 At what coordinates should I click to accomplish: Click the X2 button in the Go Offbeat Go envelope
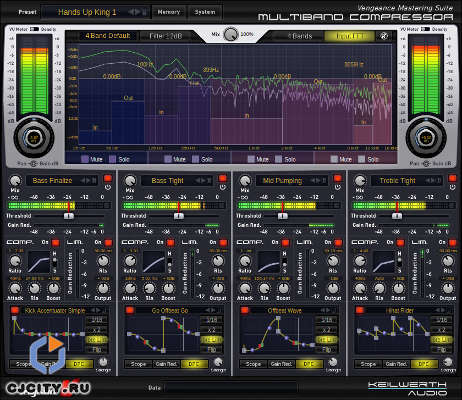coord(211,330)
